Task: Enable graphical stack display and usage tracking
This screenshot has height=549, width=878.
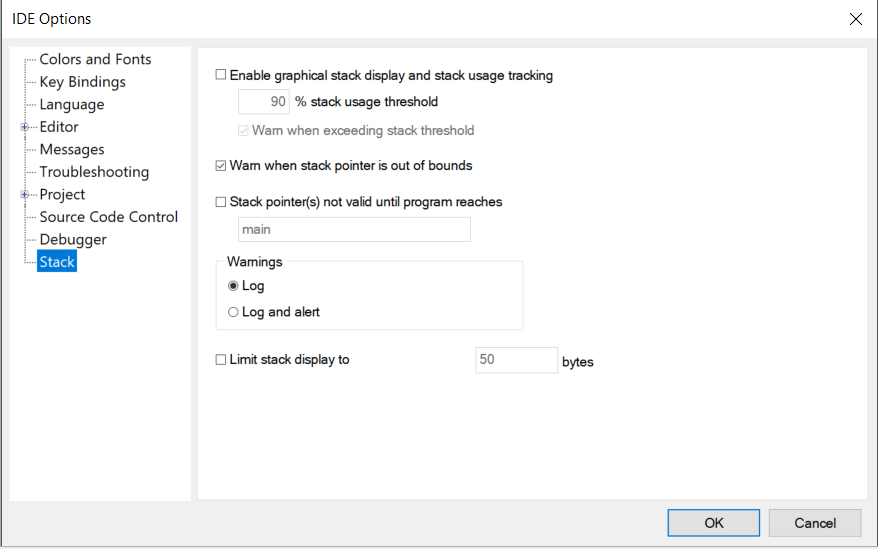Action: coord(222,75)
